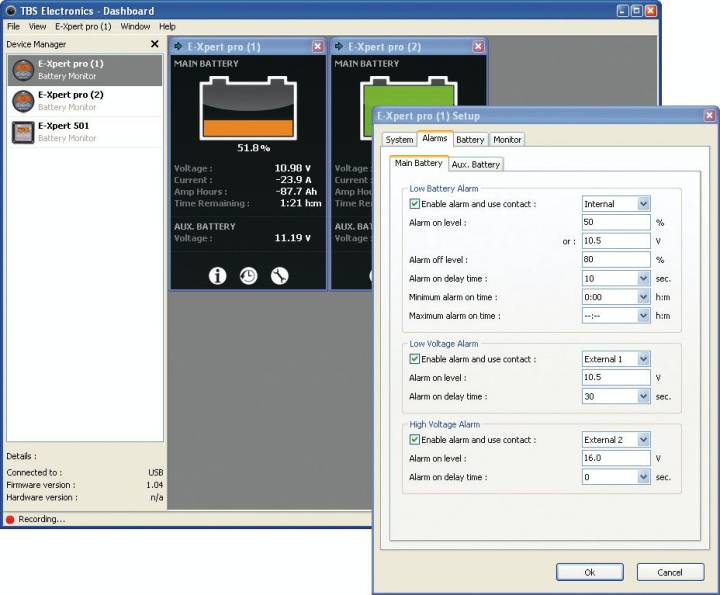Open Low Battery Alarm contact dropdown (Internal)
720x595 pixels.
643,204
